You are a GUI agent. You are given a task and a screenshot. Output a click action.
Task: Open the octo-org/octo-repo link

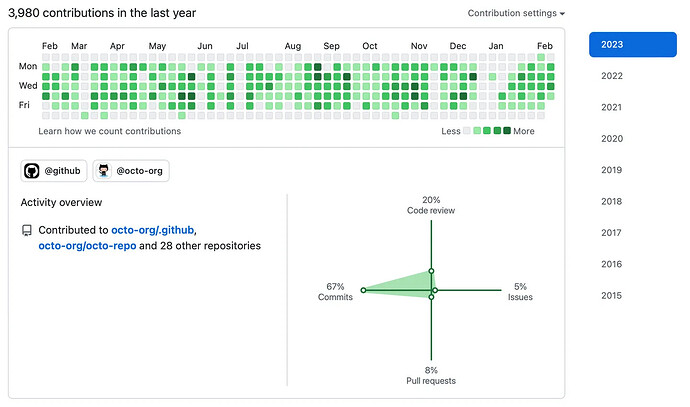coord(87,246)
